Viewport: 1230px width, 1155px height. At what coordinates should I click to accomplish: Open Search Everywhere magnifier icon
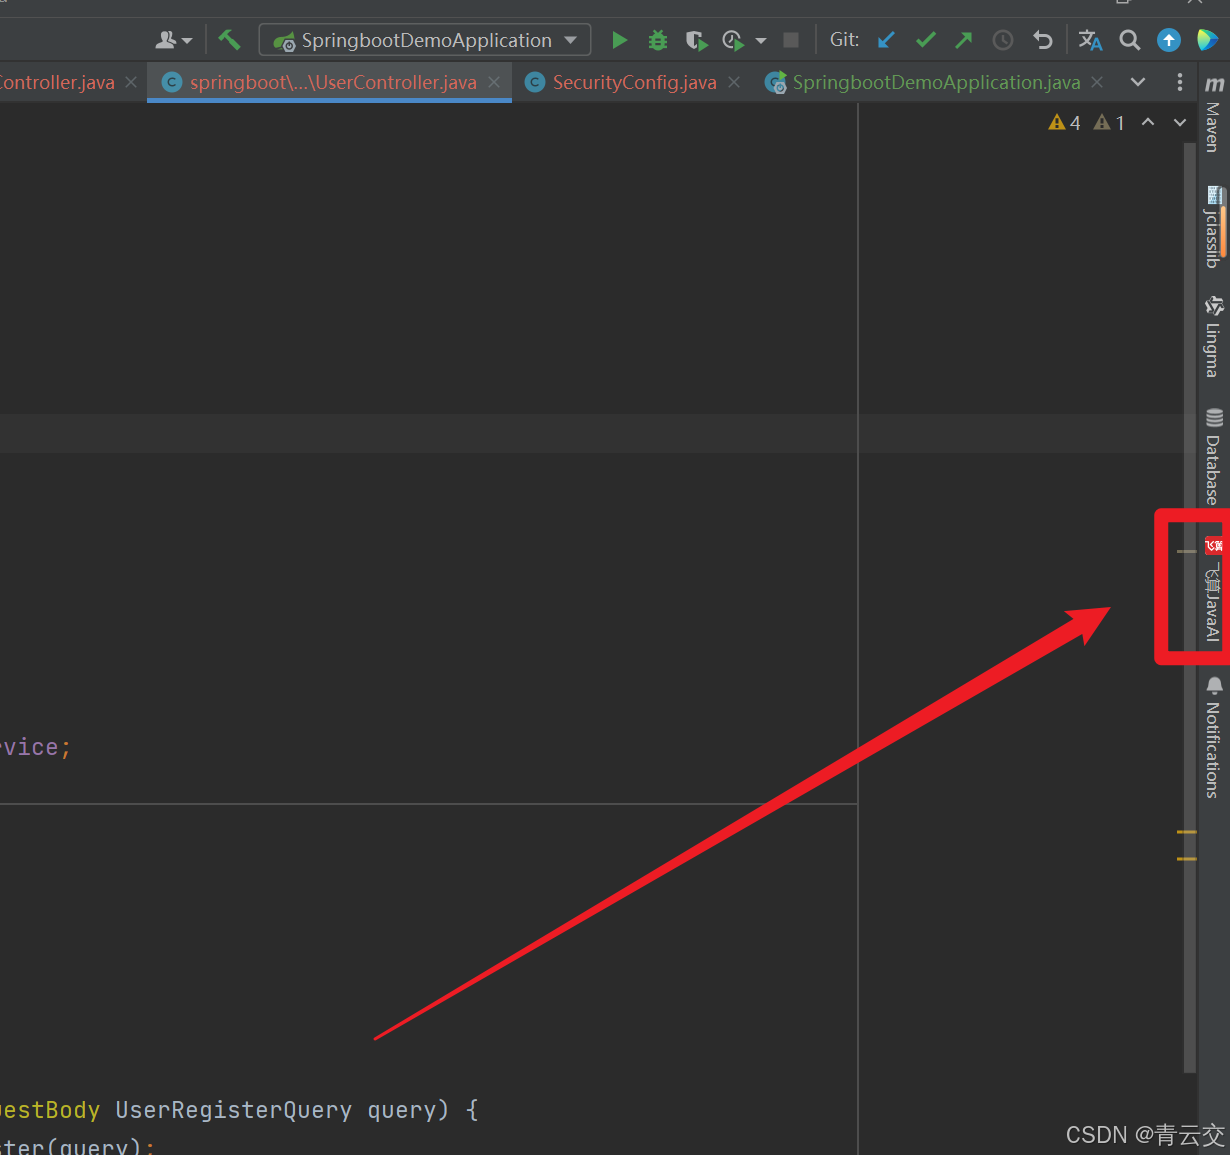(1130, 40)
